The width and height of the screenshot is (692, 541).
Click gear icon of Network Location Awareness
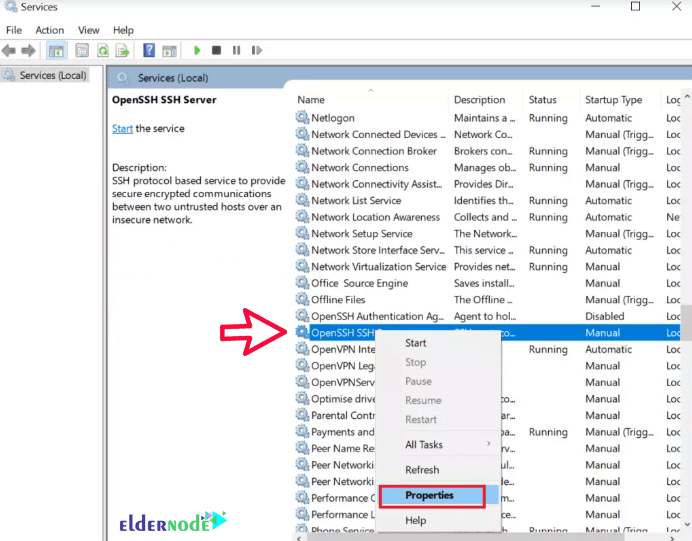pyautogui.click(x=302, y=217)
